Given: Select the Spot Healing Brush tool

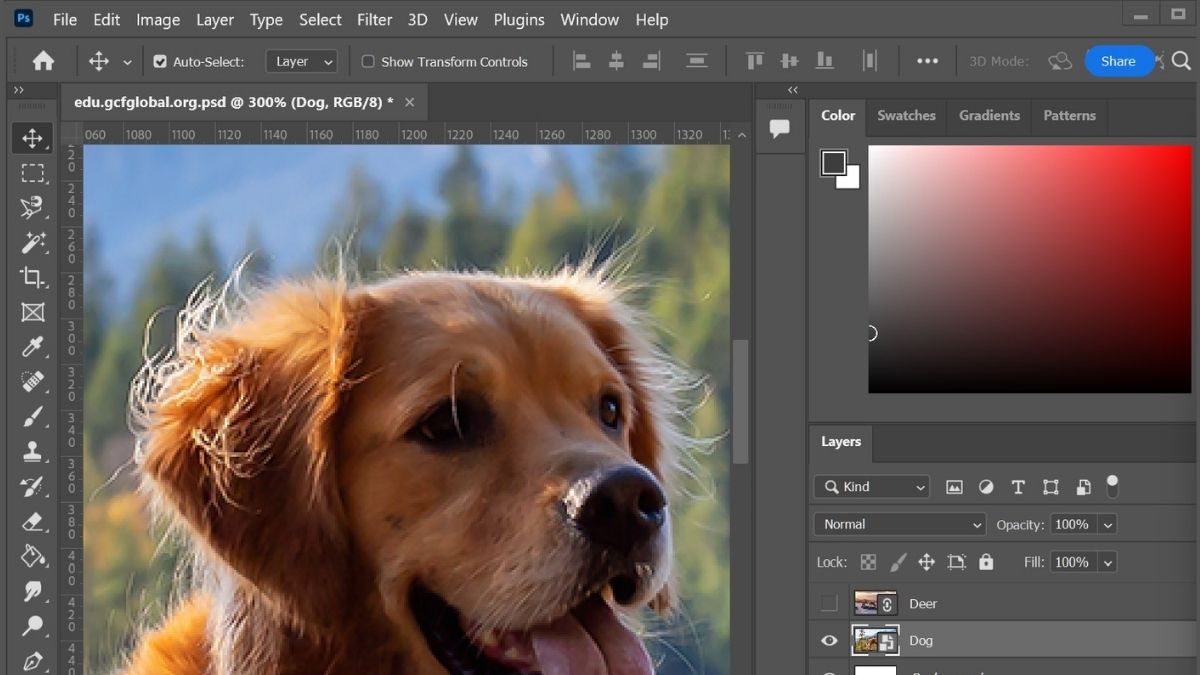Looking at the screenshot, I should 32,382.
